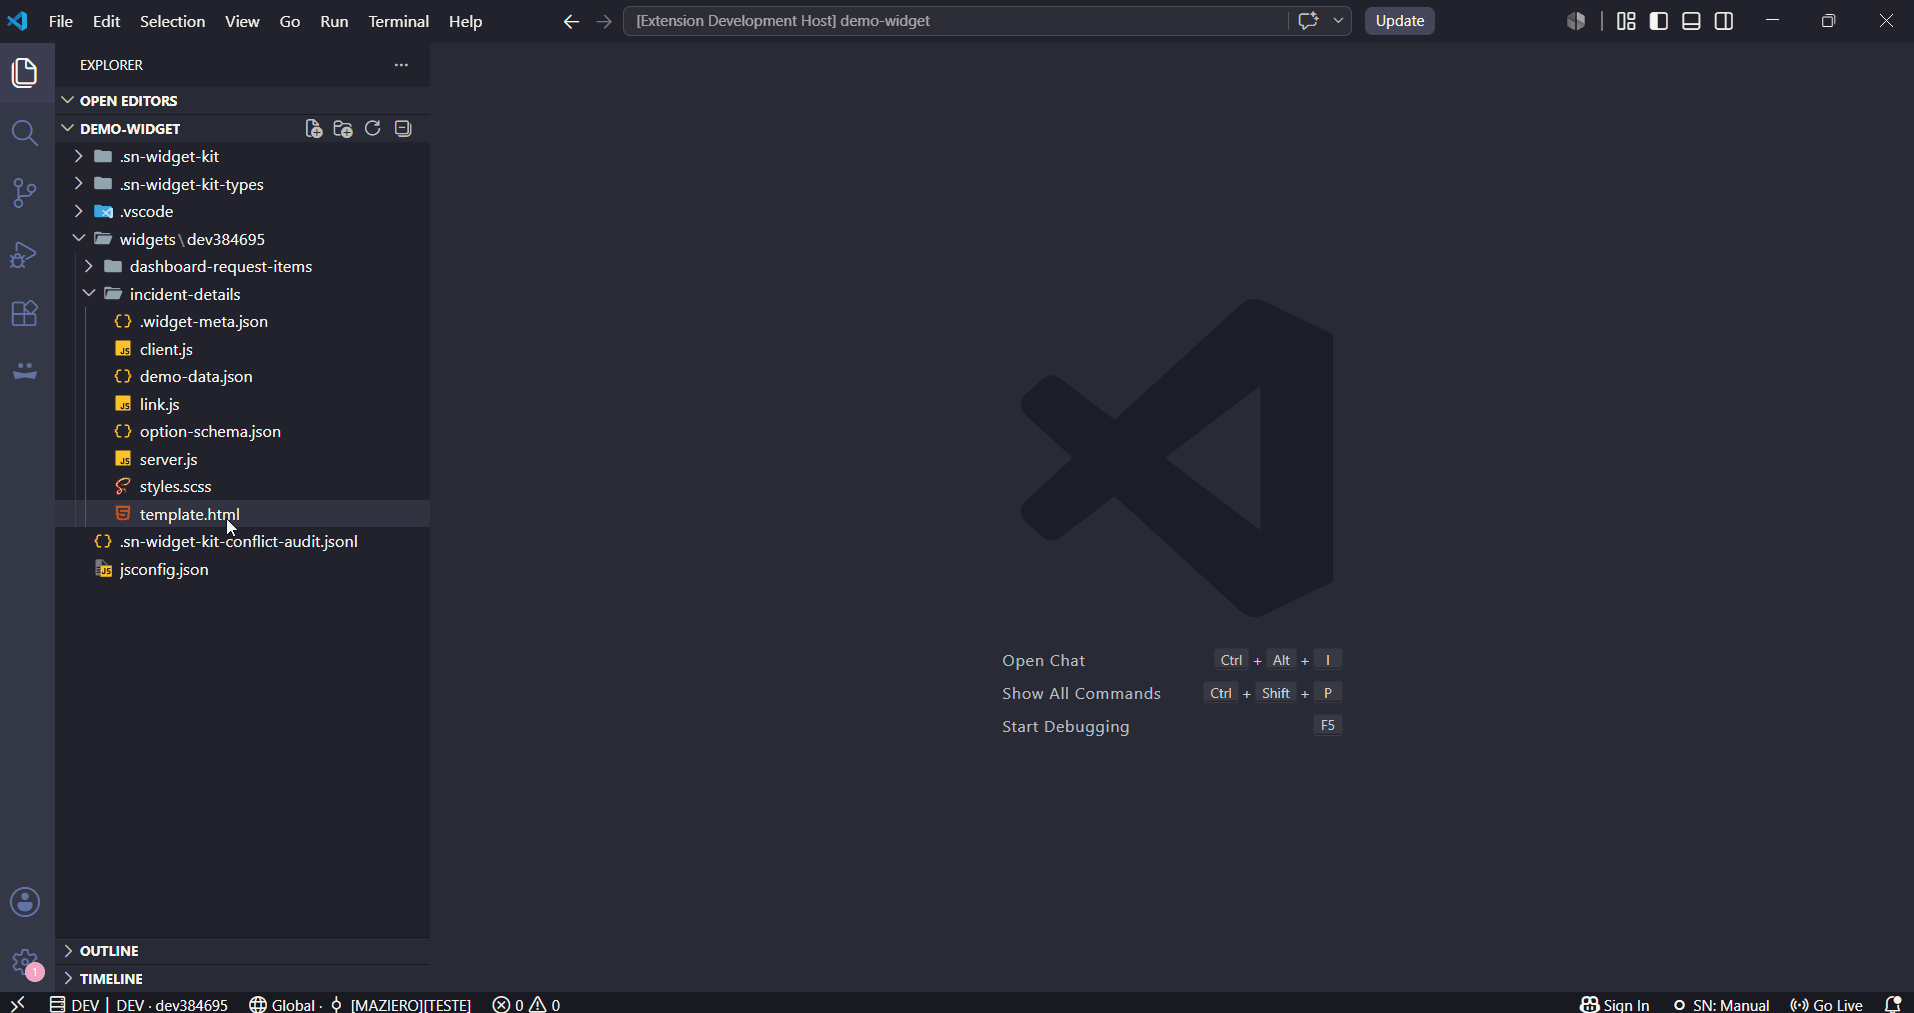Open .widget-meta.json file

pyautogui.click(x=243, y=321)
